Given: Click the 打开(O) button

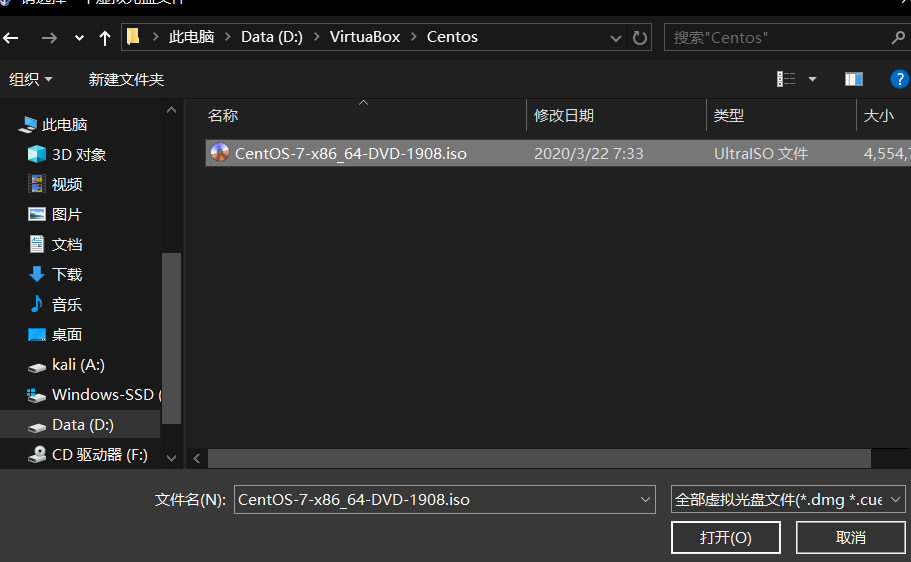Looking at the screenshot, I should 726,538.
